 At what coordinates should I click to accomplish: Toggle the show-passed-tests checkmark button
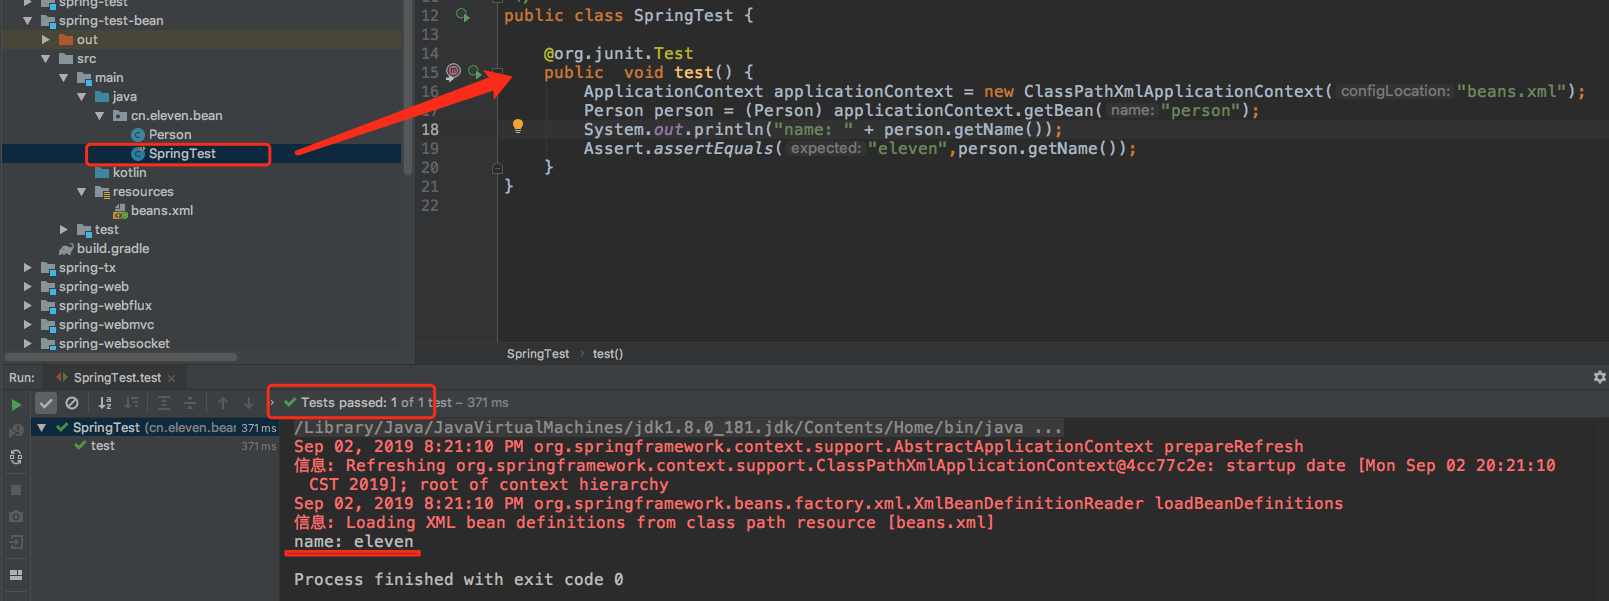coord(46,403)
